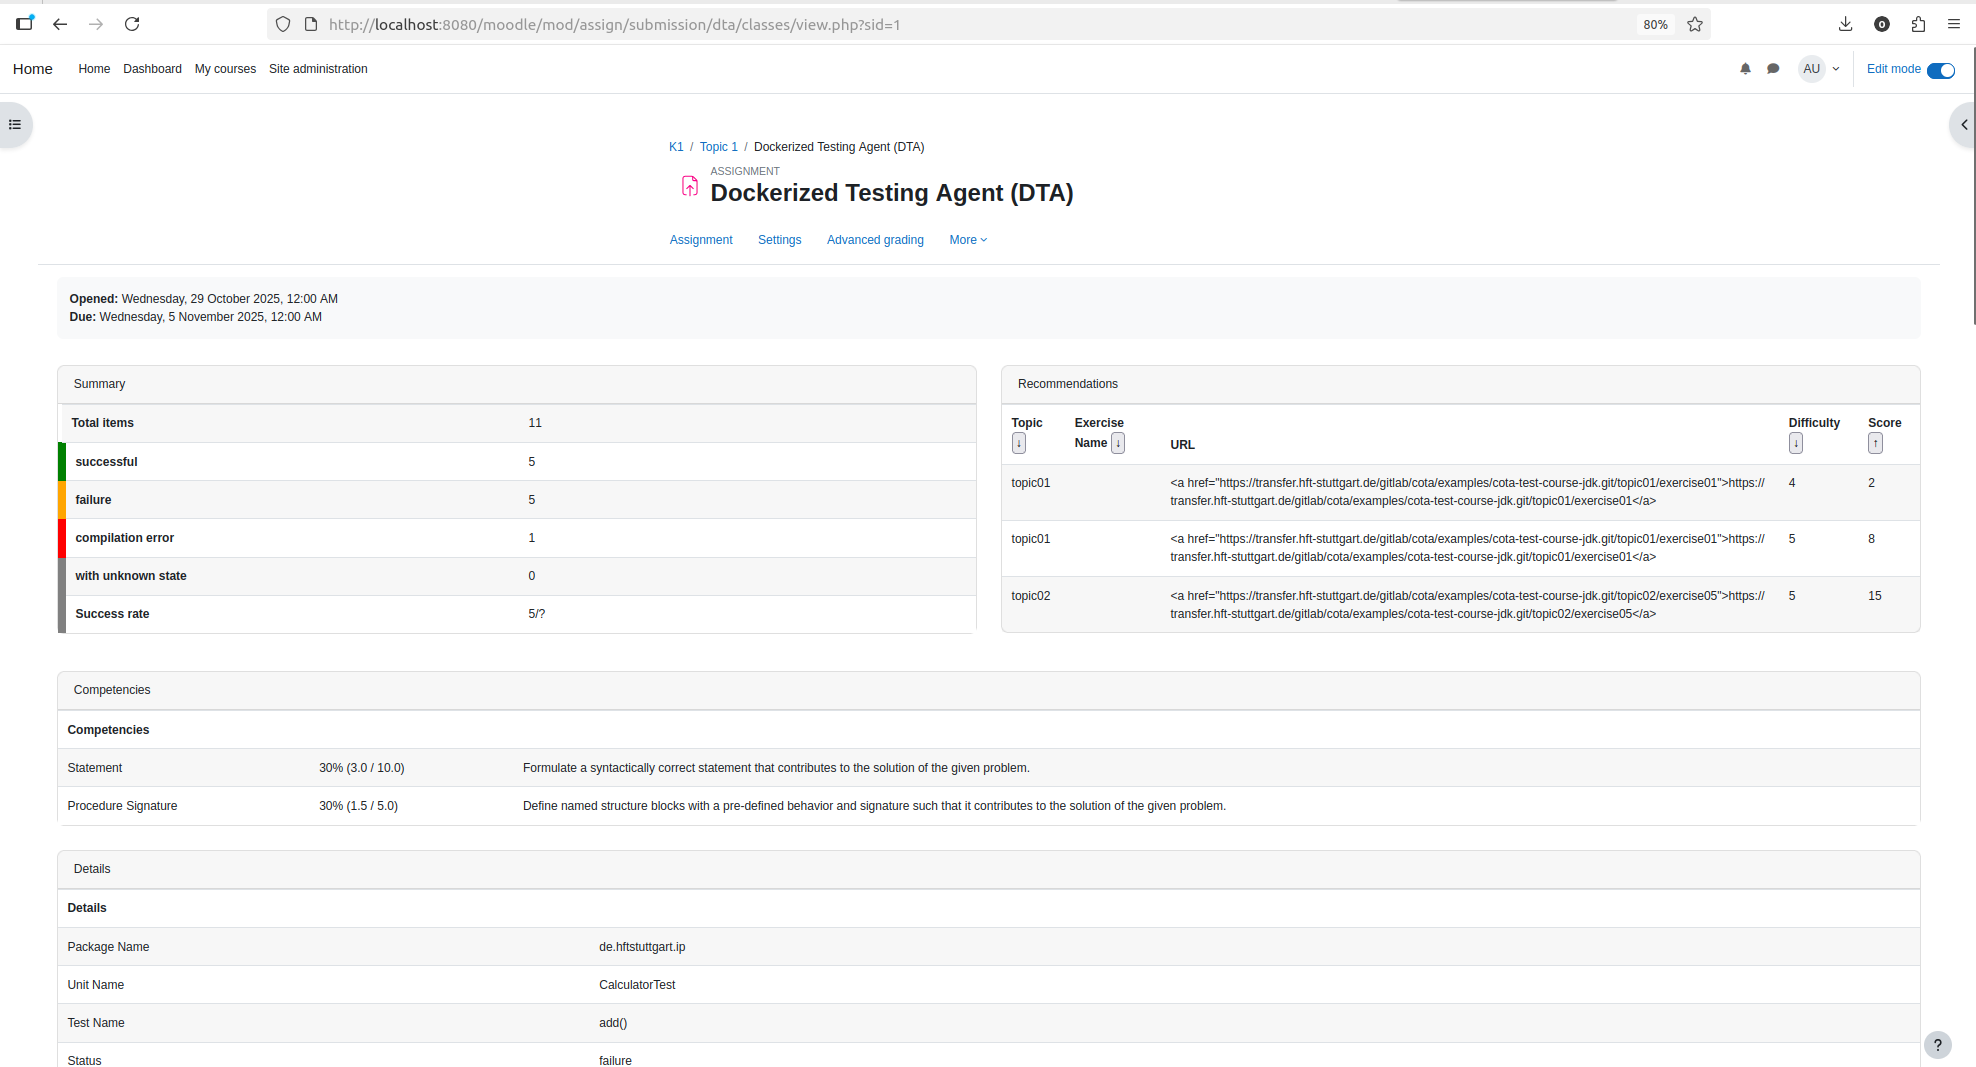Follow the Topic 1 breadcrumb link

click(x=719, y=147)
